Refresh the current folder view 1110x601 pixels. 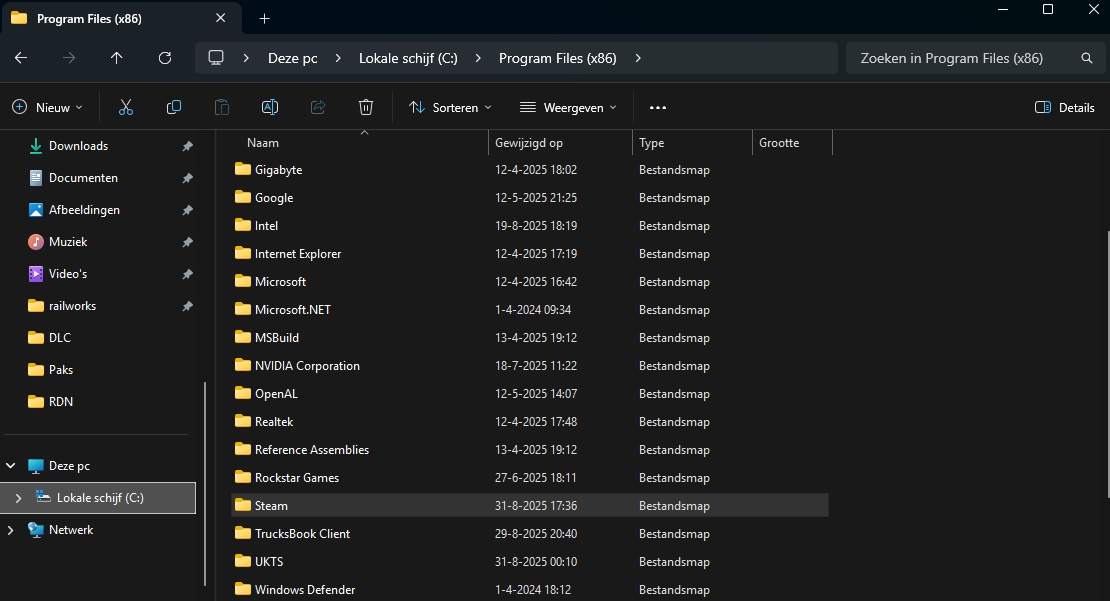pos(165,58)
